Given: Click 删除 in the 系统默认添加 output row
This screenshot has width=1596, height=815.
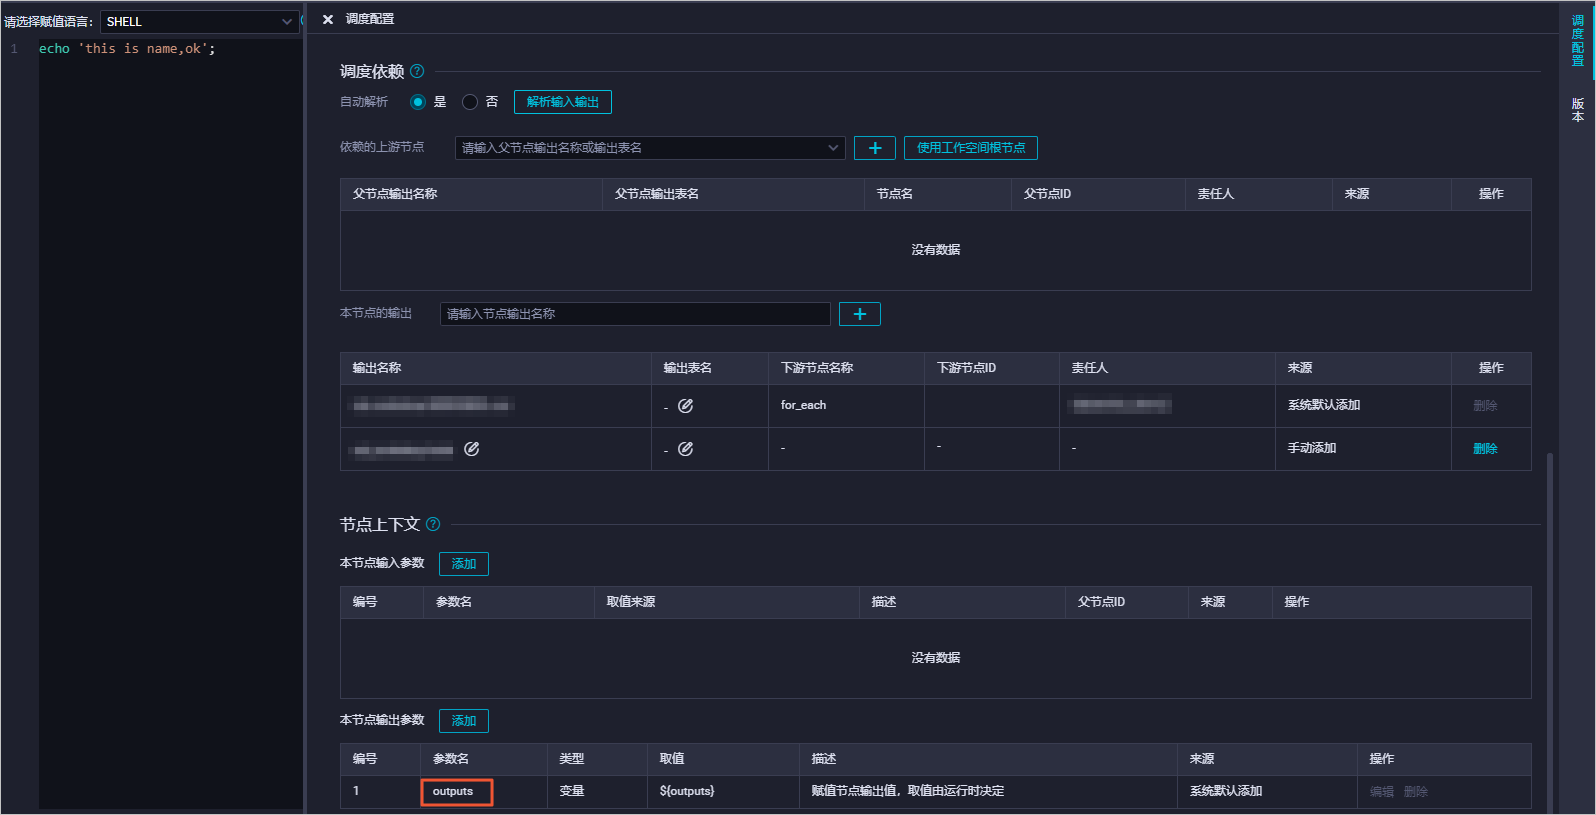Looking at the screenshot, I should pyautogui.click(x=1485, y=406).
